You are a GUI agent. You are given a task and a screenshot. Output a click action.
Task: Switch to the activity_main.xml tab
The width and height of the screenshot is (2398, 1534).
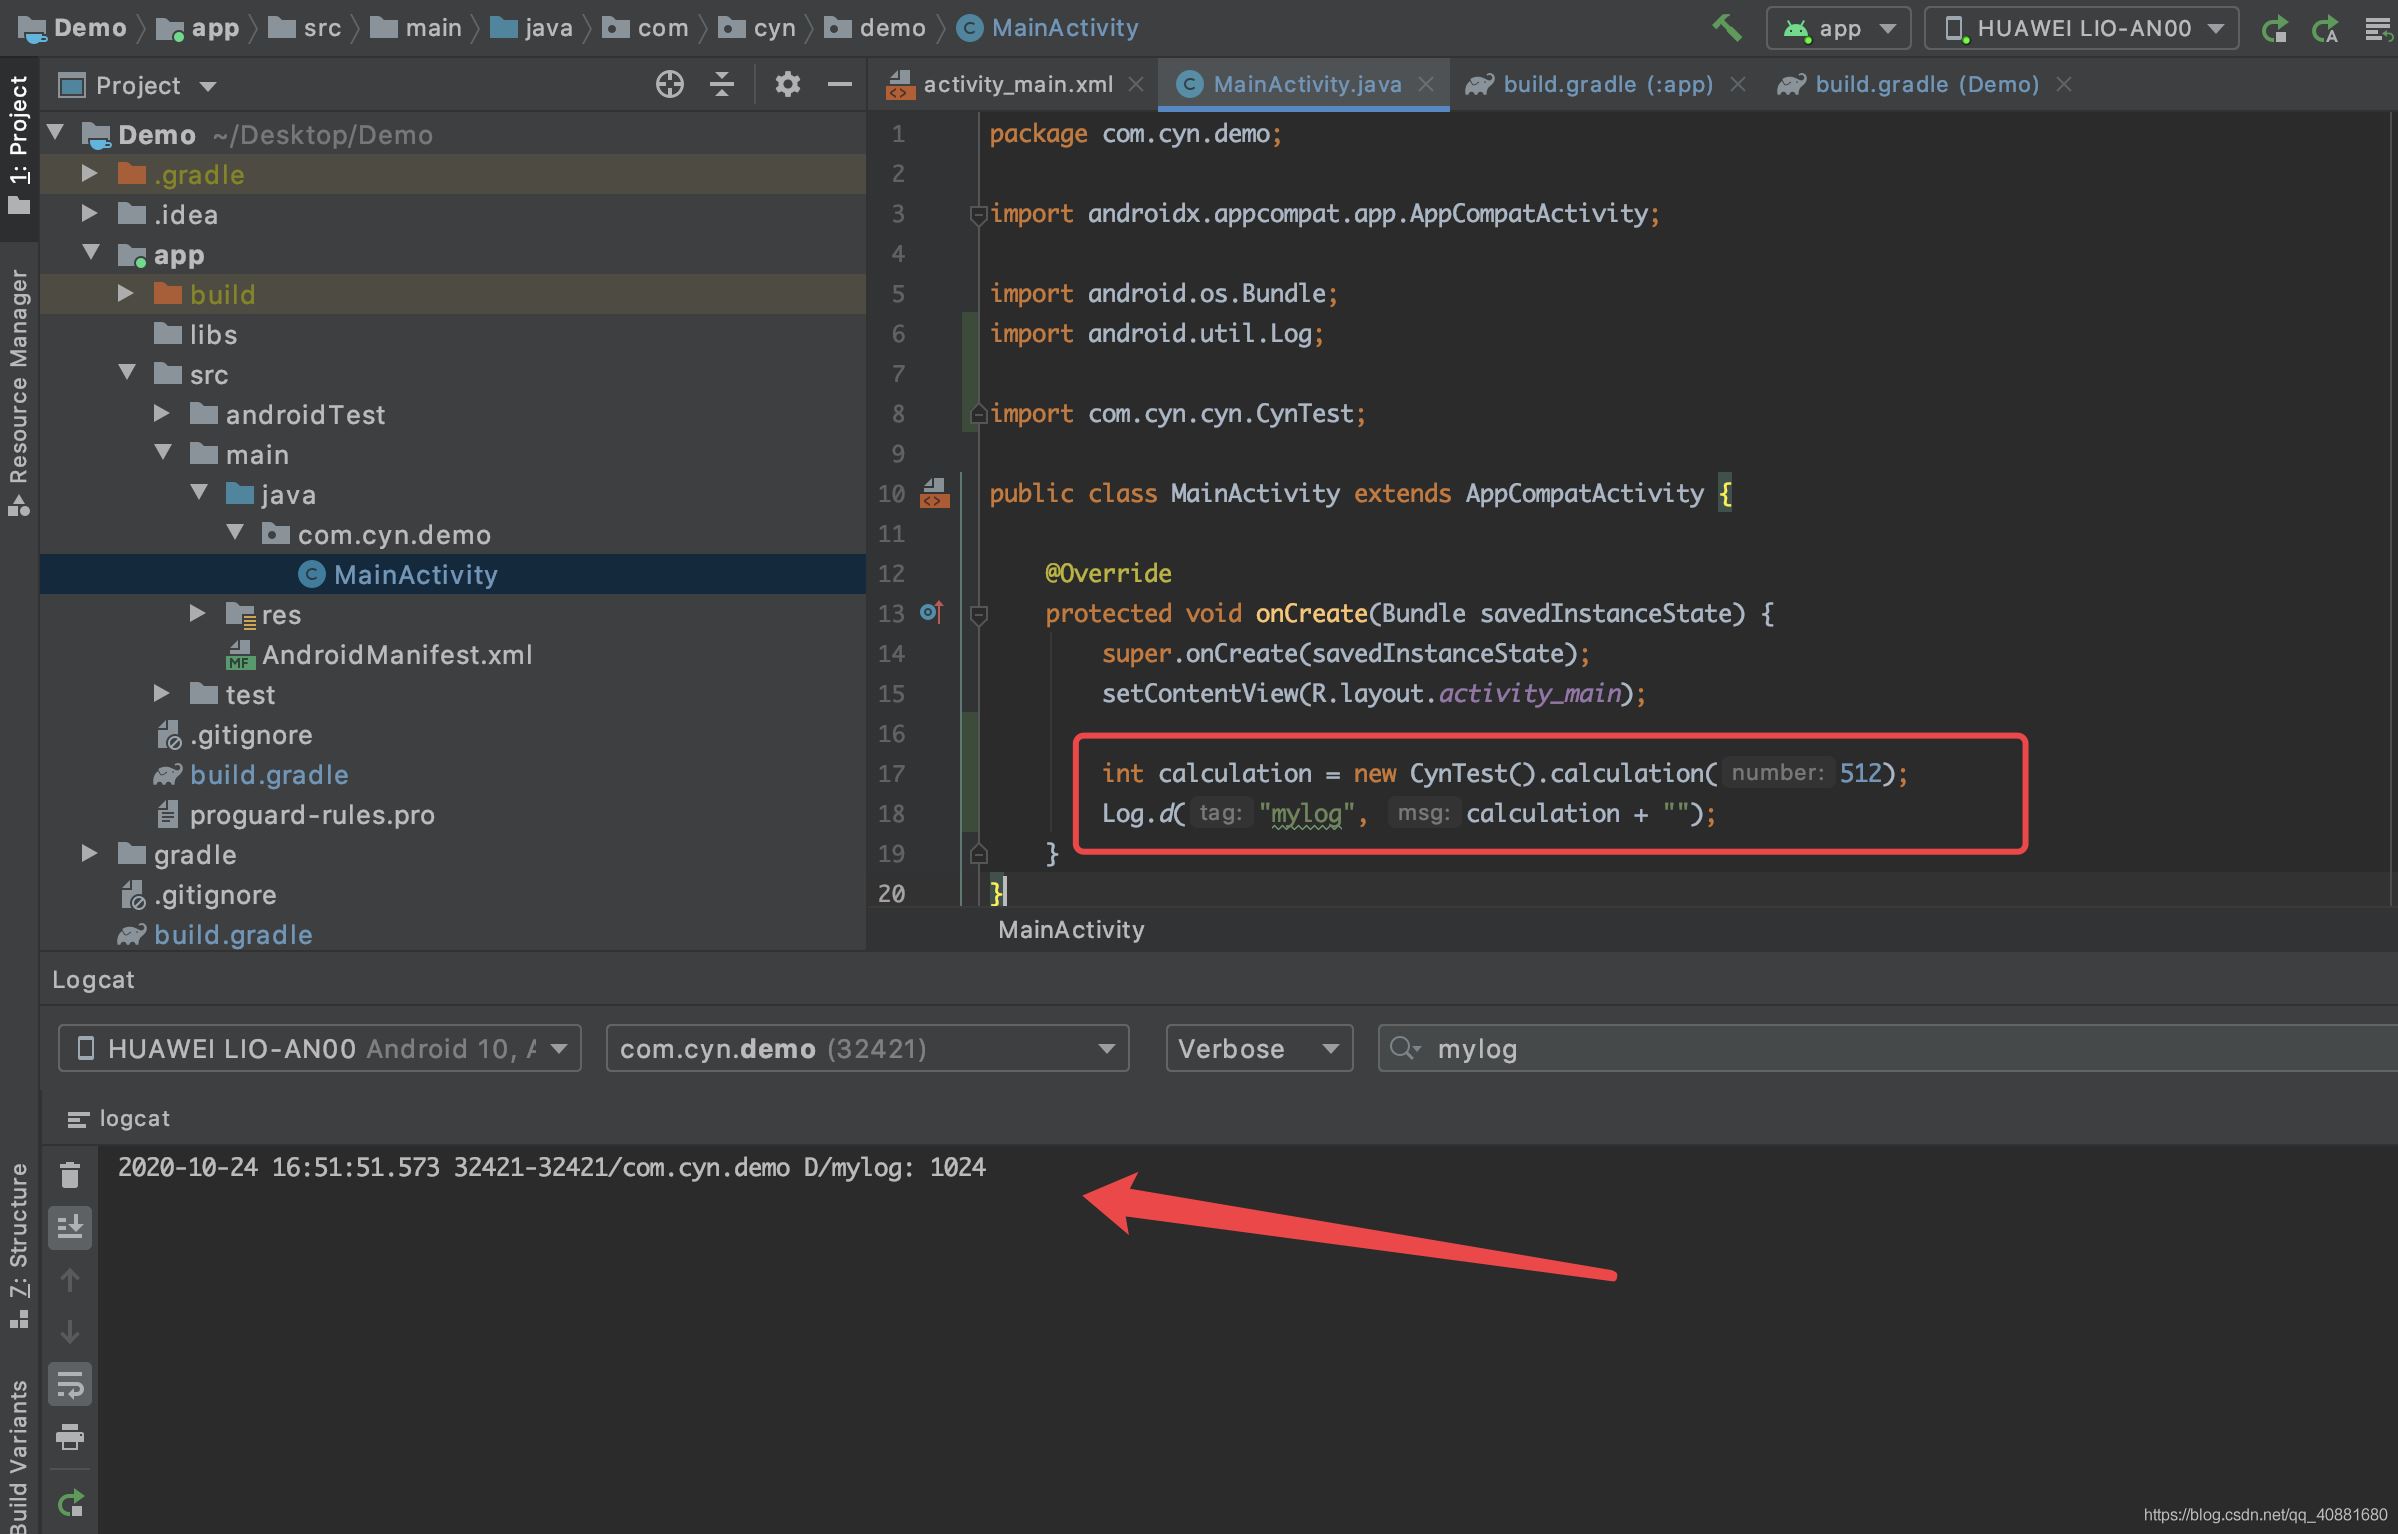tap(1016, 85)
